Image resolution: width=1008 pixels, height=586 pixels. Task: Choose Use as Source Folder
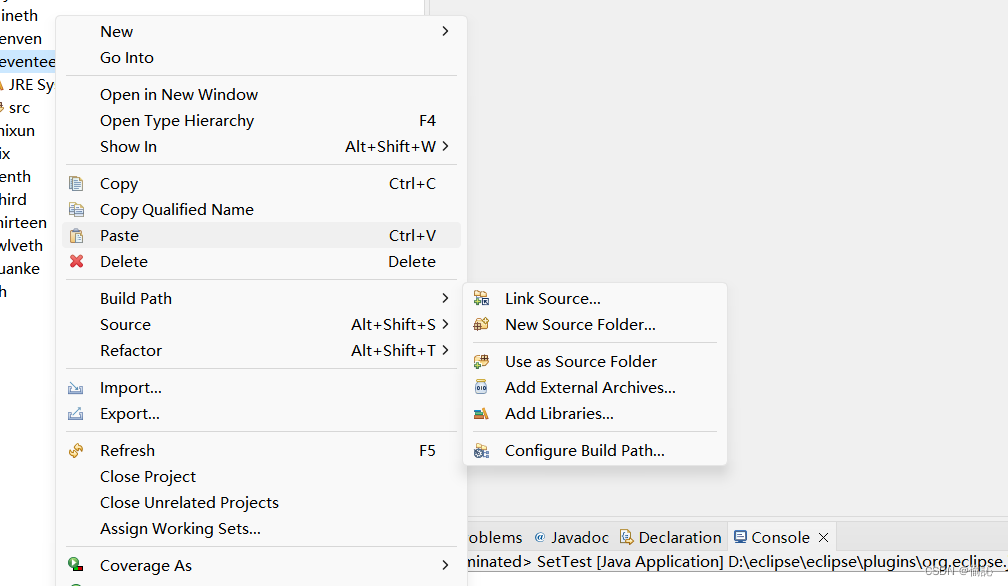pos(580,362)
